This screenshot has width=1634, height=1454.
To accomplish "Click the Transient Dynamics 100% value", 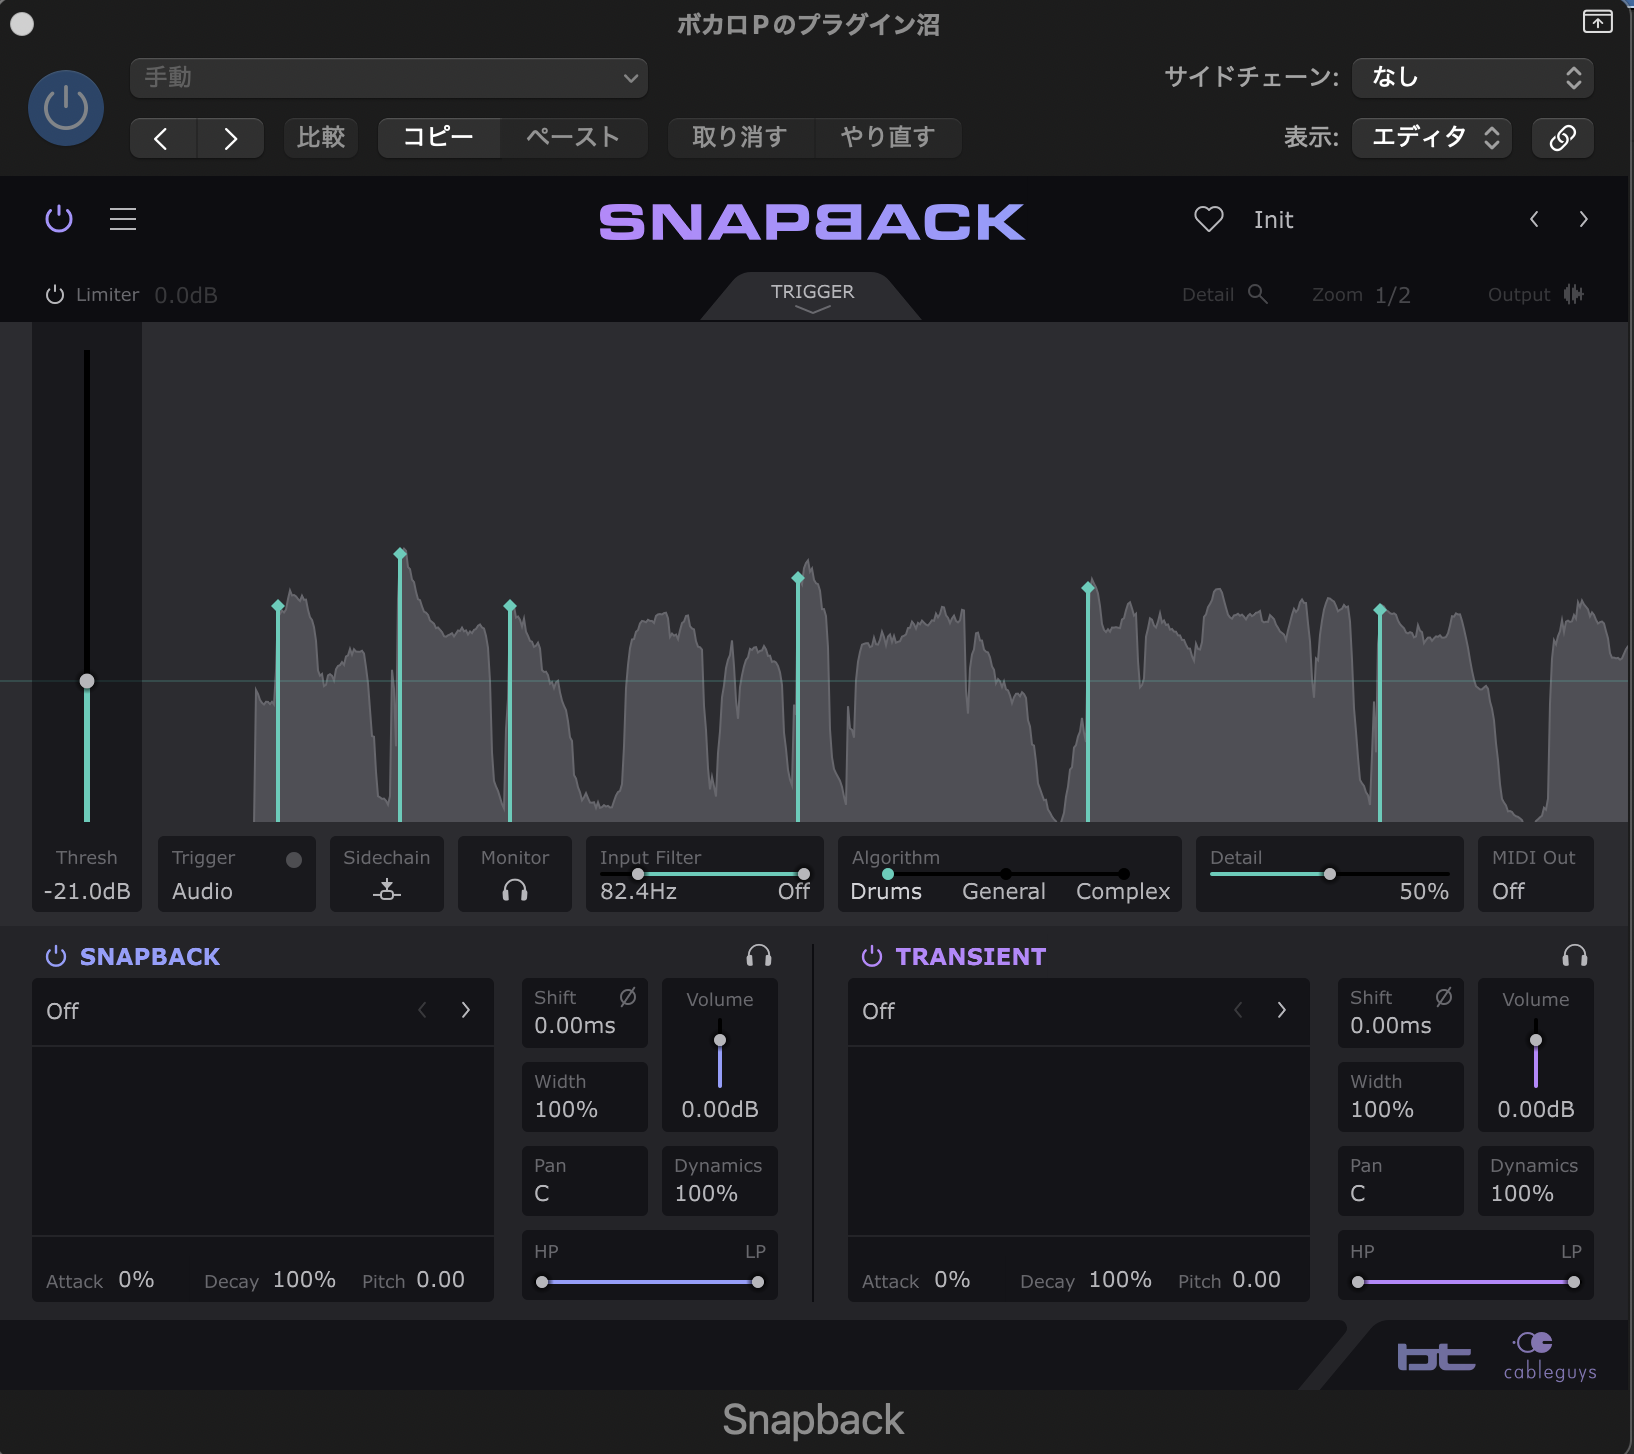I will coord(1522,1193).
